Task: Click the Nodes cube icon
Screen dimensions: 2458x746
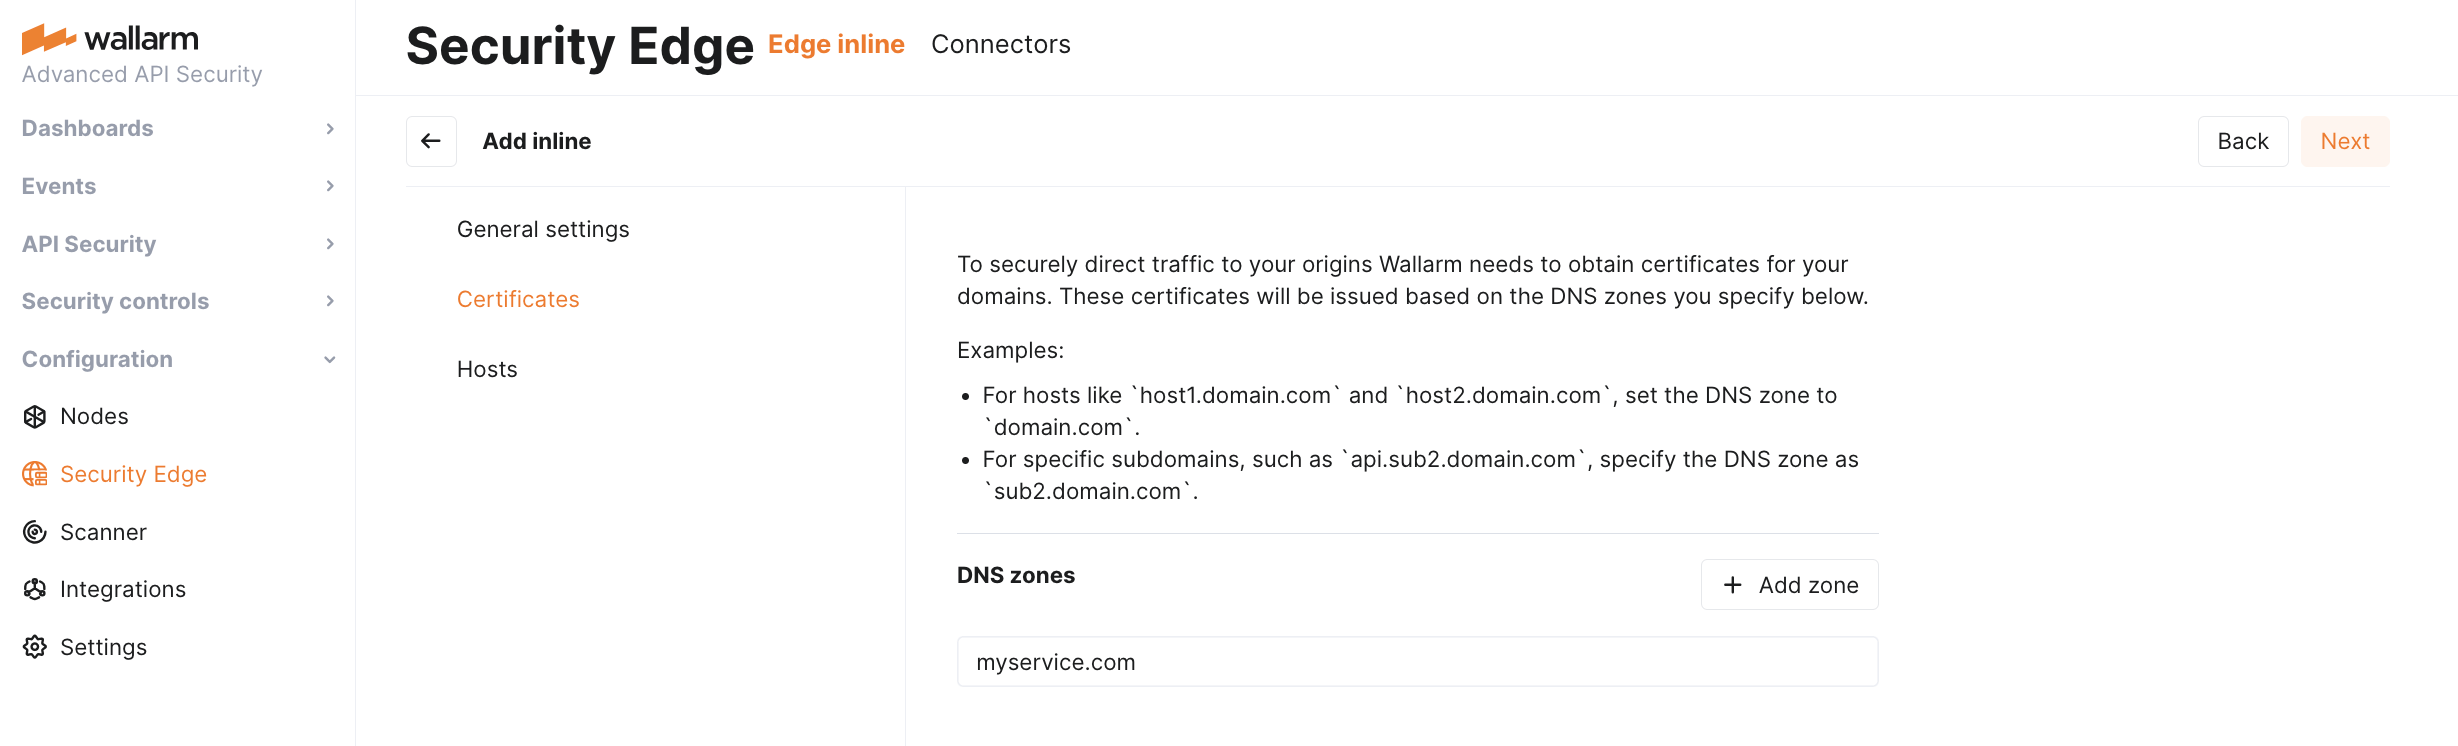Action: (x=35, y=417)
